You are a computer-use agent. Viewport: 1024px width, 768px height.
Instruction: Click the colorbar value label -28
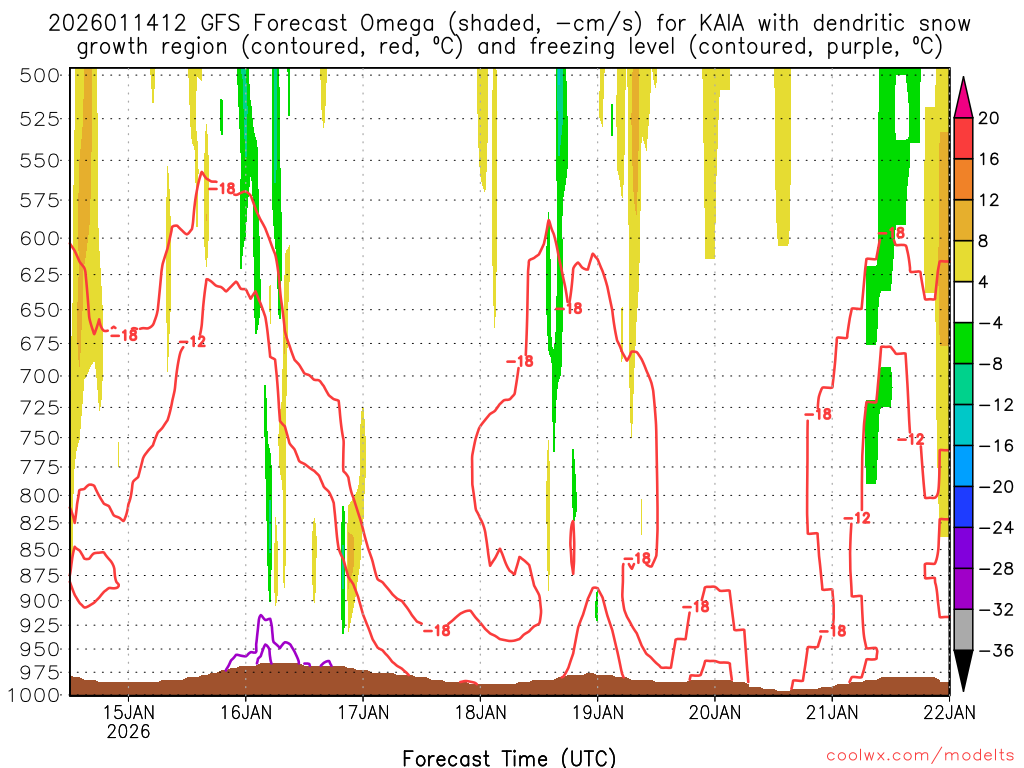coord(996,569)
